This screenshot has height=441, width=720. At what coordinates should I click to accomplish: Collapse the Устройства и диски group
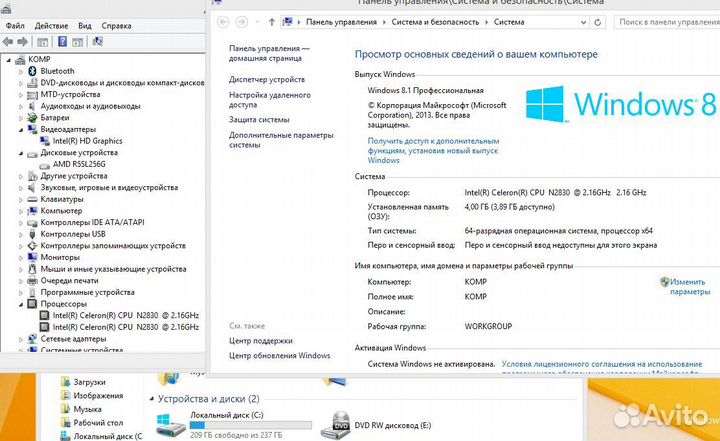(x=152, y=399)
